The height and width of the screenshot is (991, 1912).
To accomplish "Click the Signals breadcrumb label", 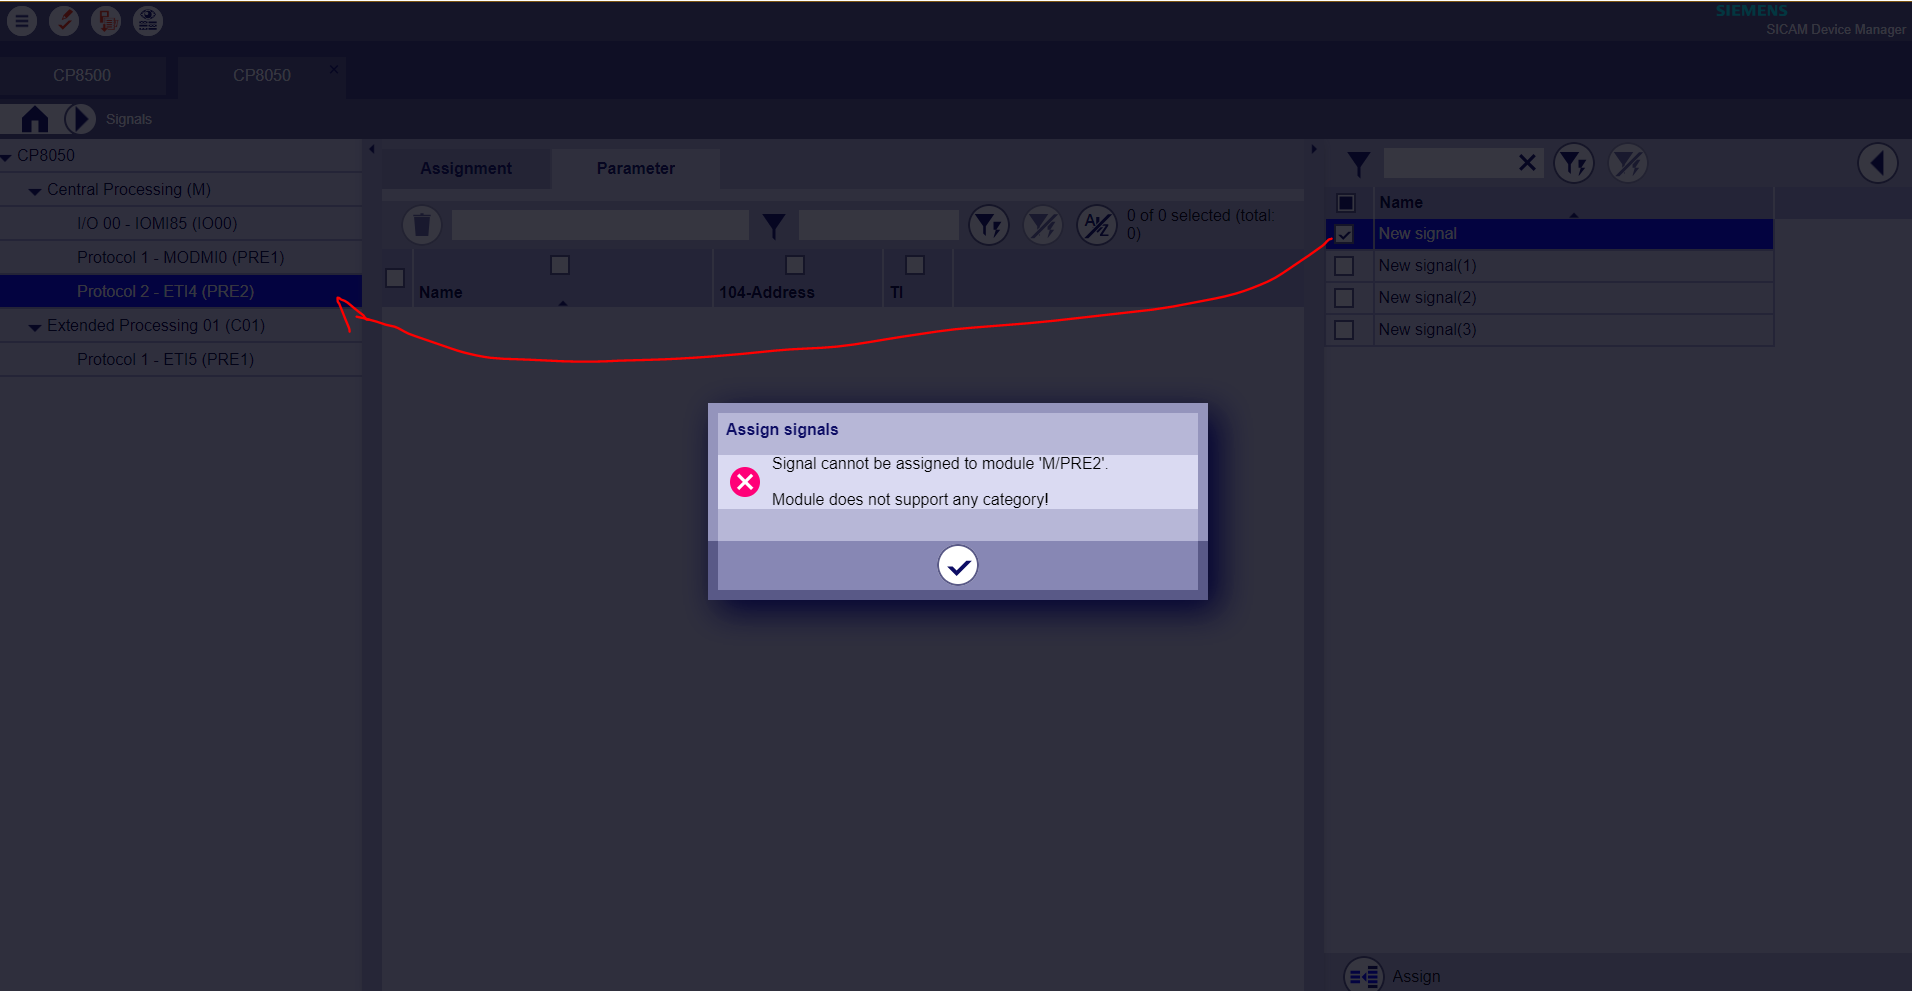I will pos(129,119).
